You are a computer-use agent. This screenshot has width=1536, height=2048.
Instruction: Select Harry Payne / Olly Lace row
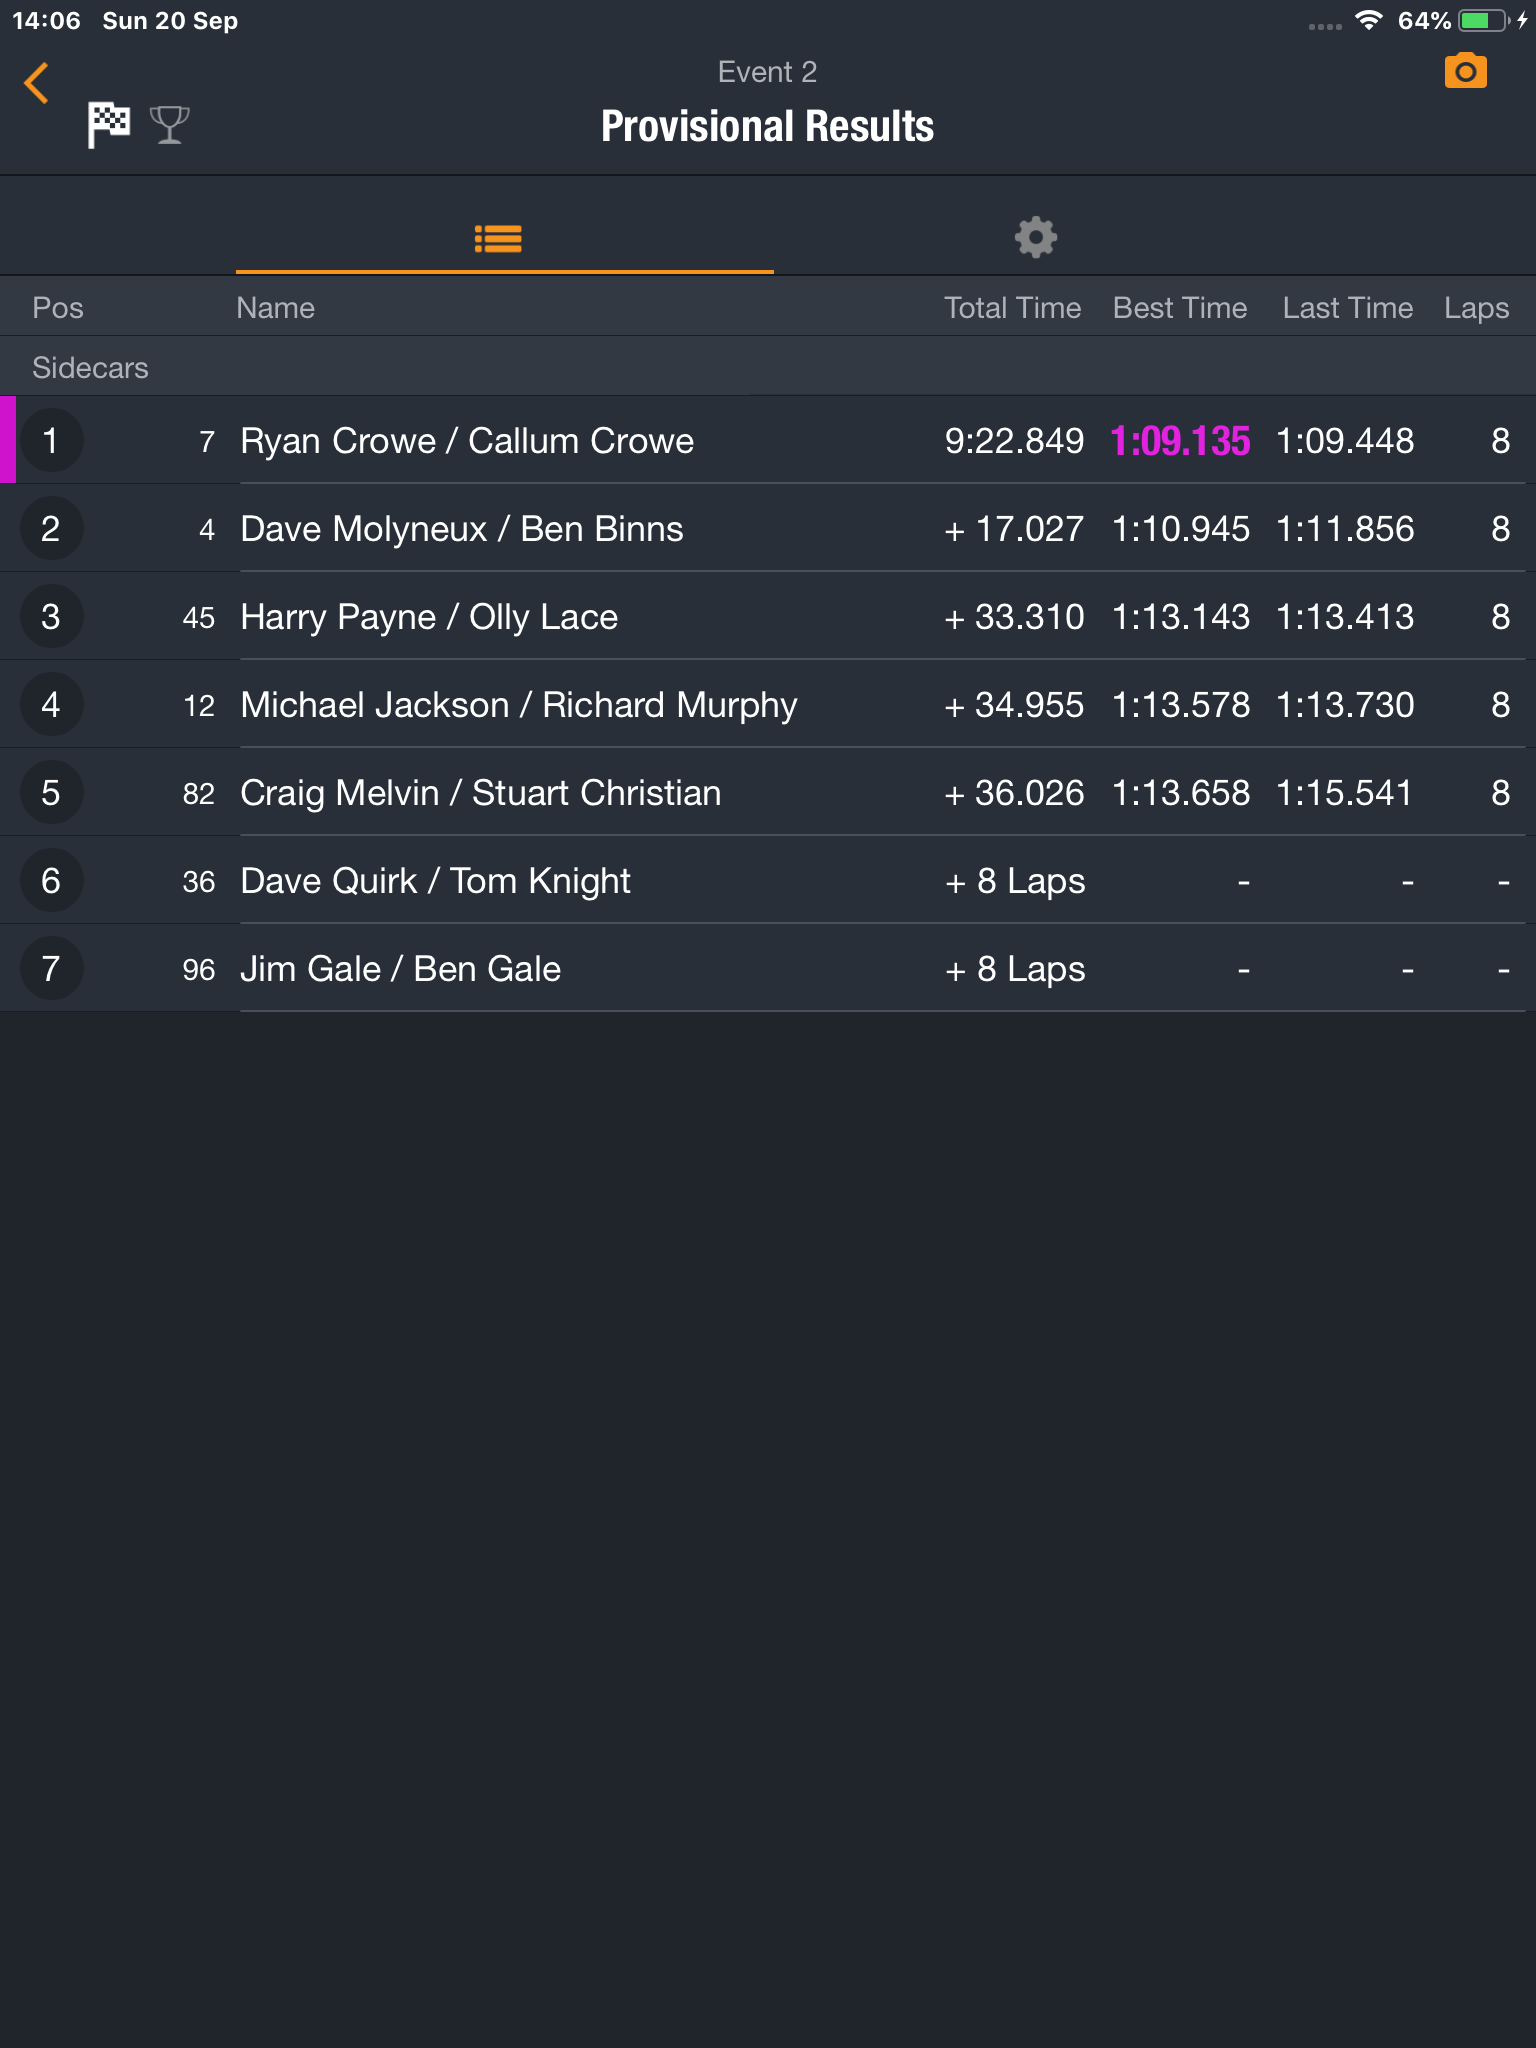[429, 617]
